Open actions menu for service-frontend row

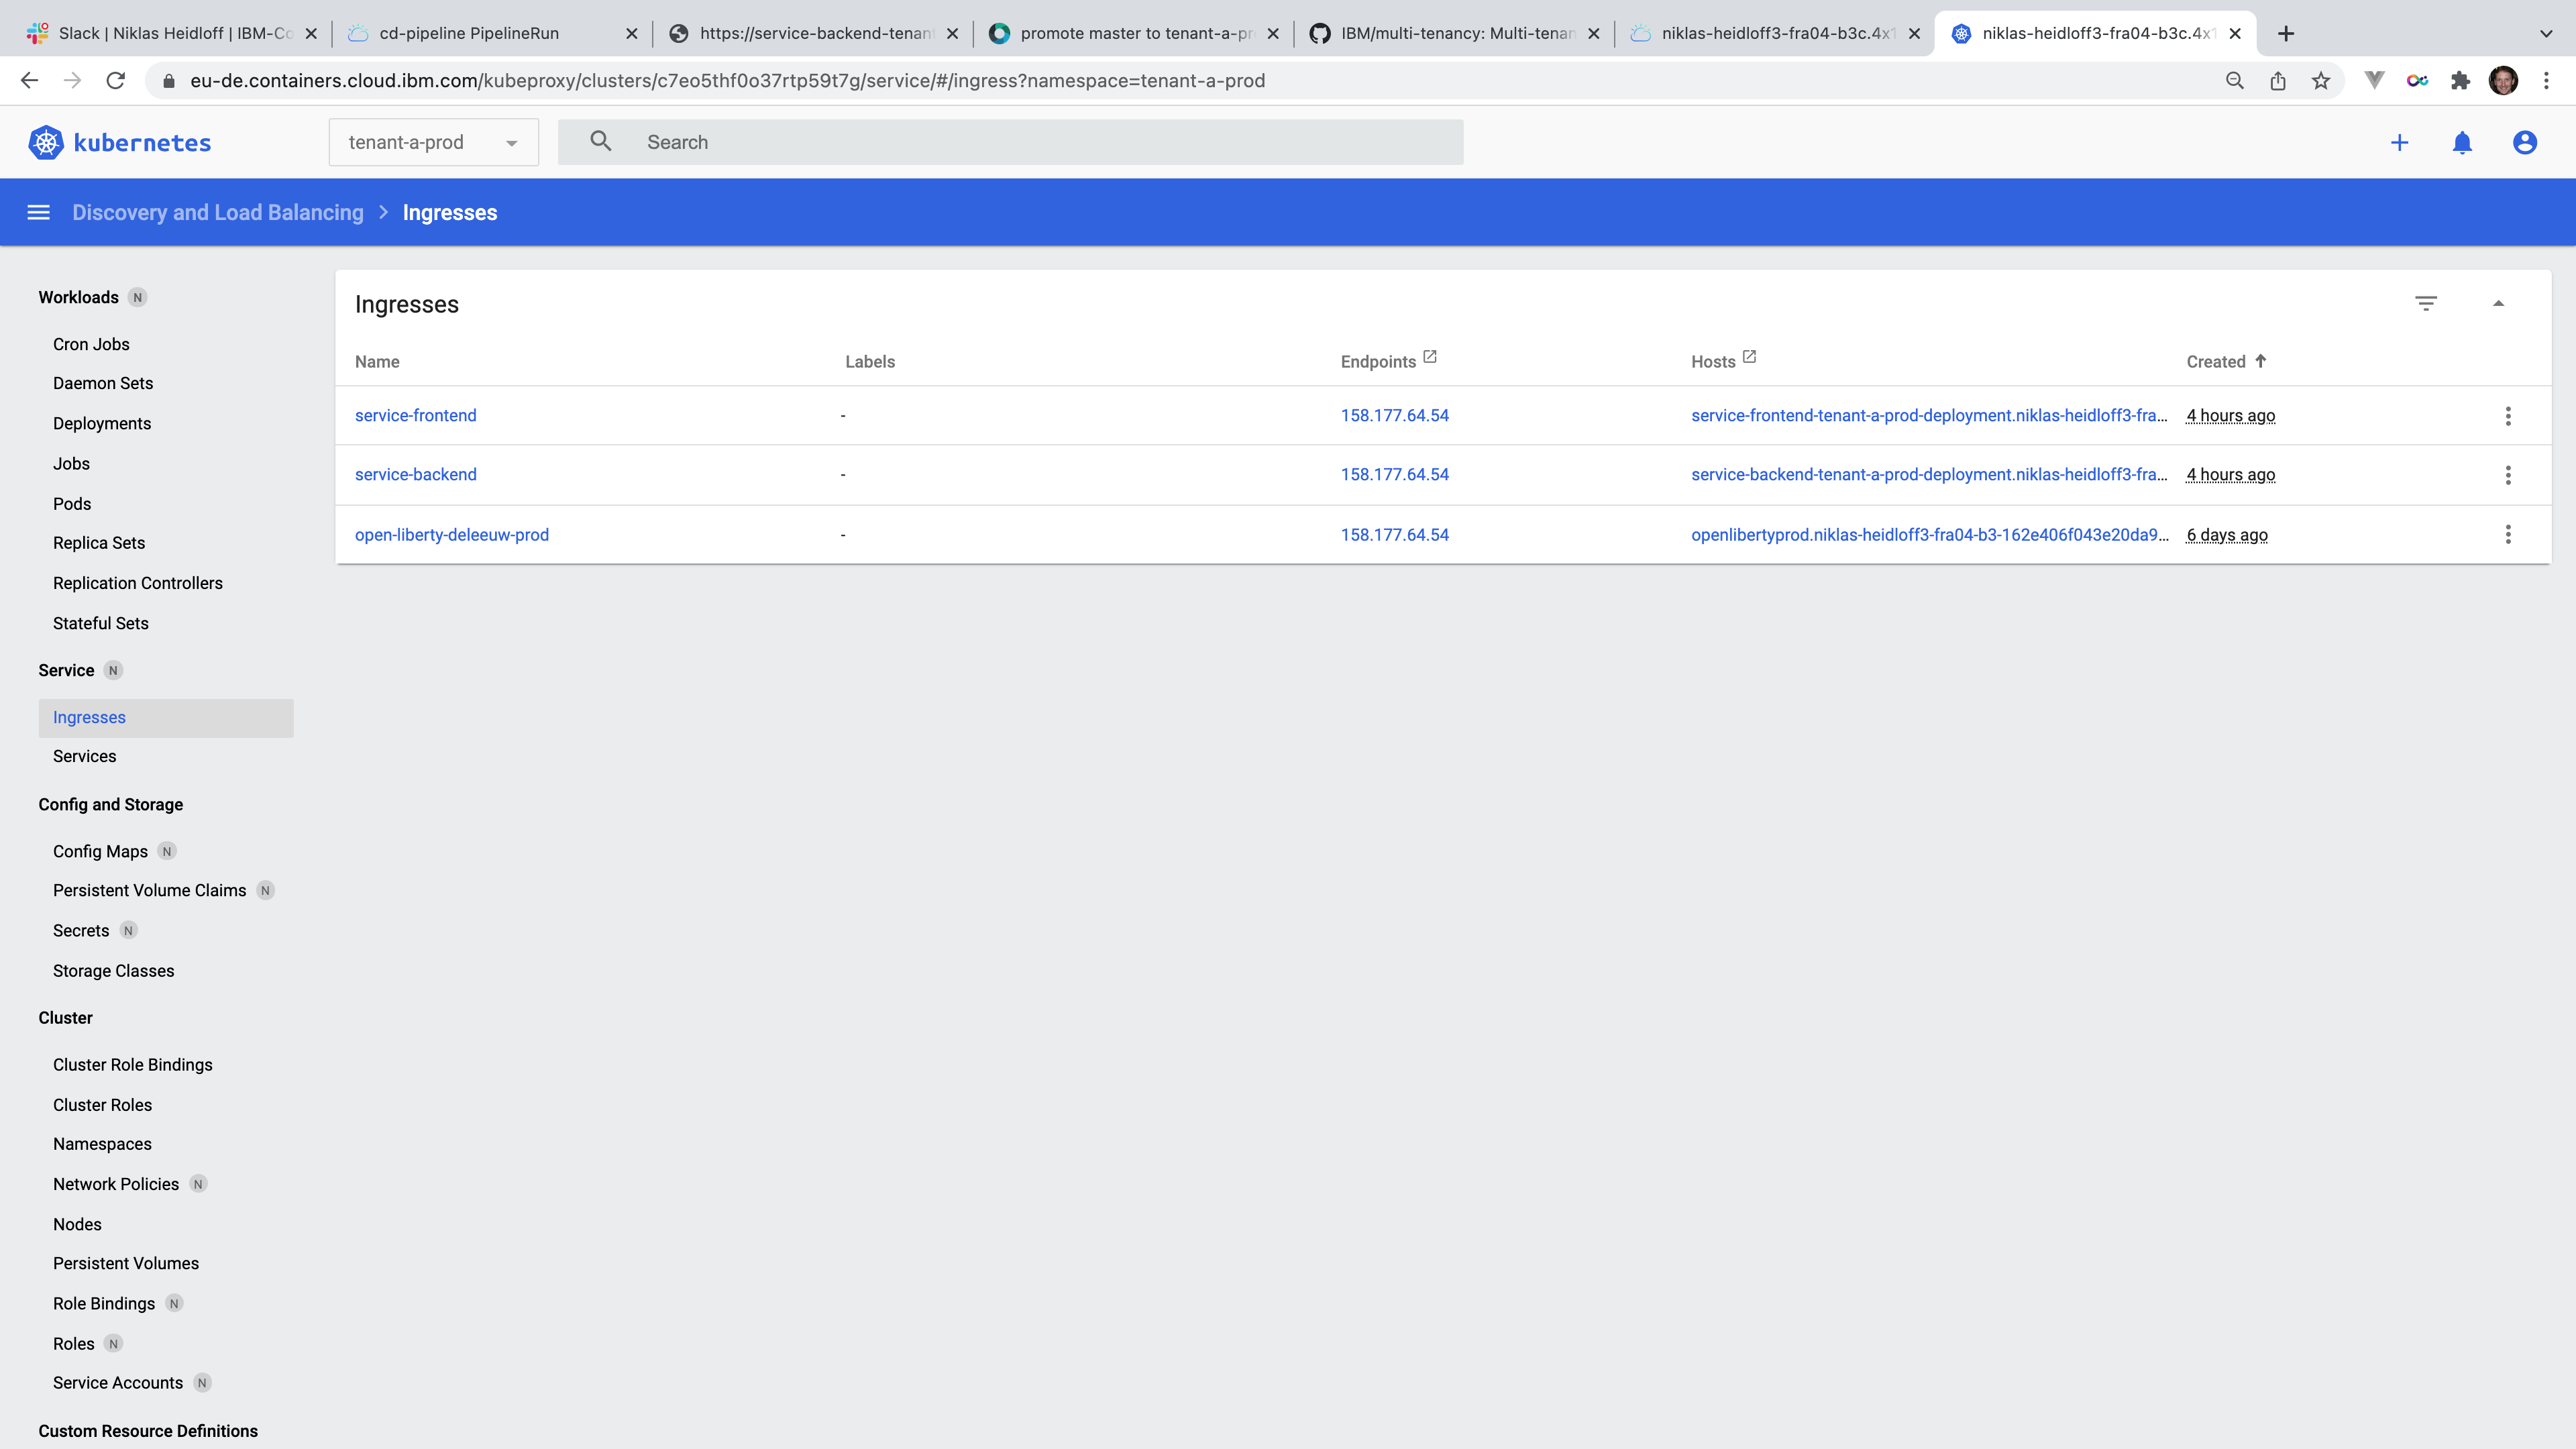click(x=2508, y=416)
